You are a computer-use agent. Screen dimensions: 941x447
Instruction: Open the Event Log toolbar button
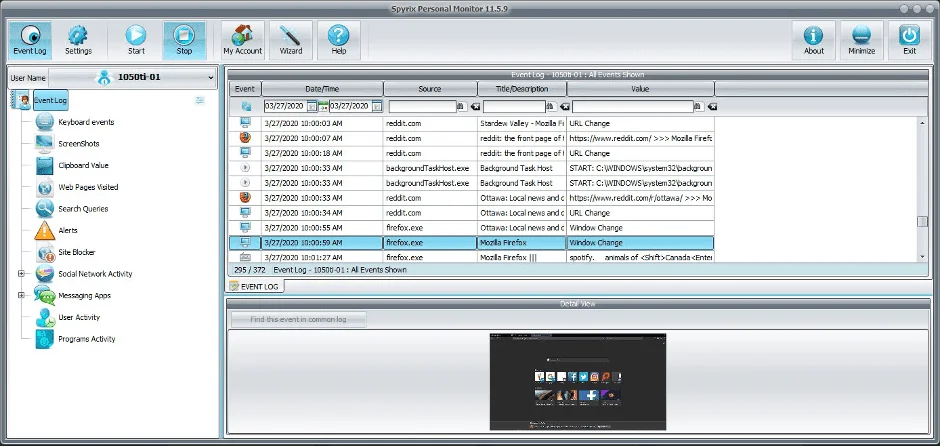pos(30,40)
